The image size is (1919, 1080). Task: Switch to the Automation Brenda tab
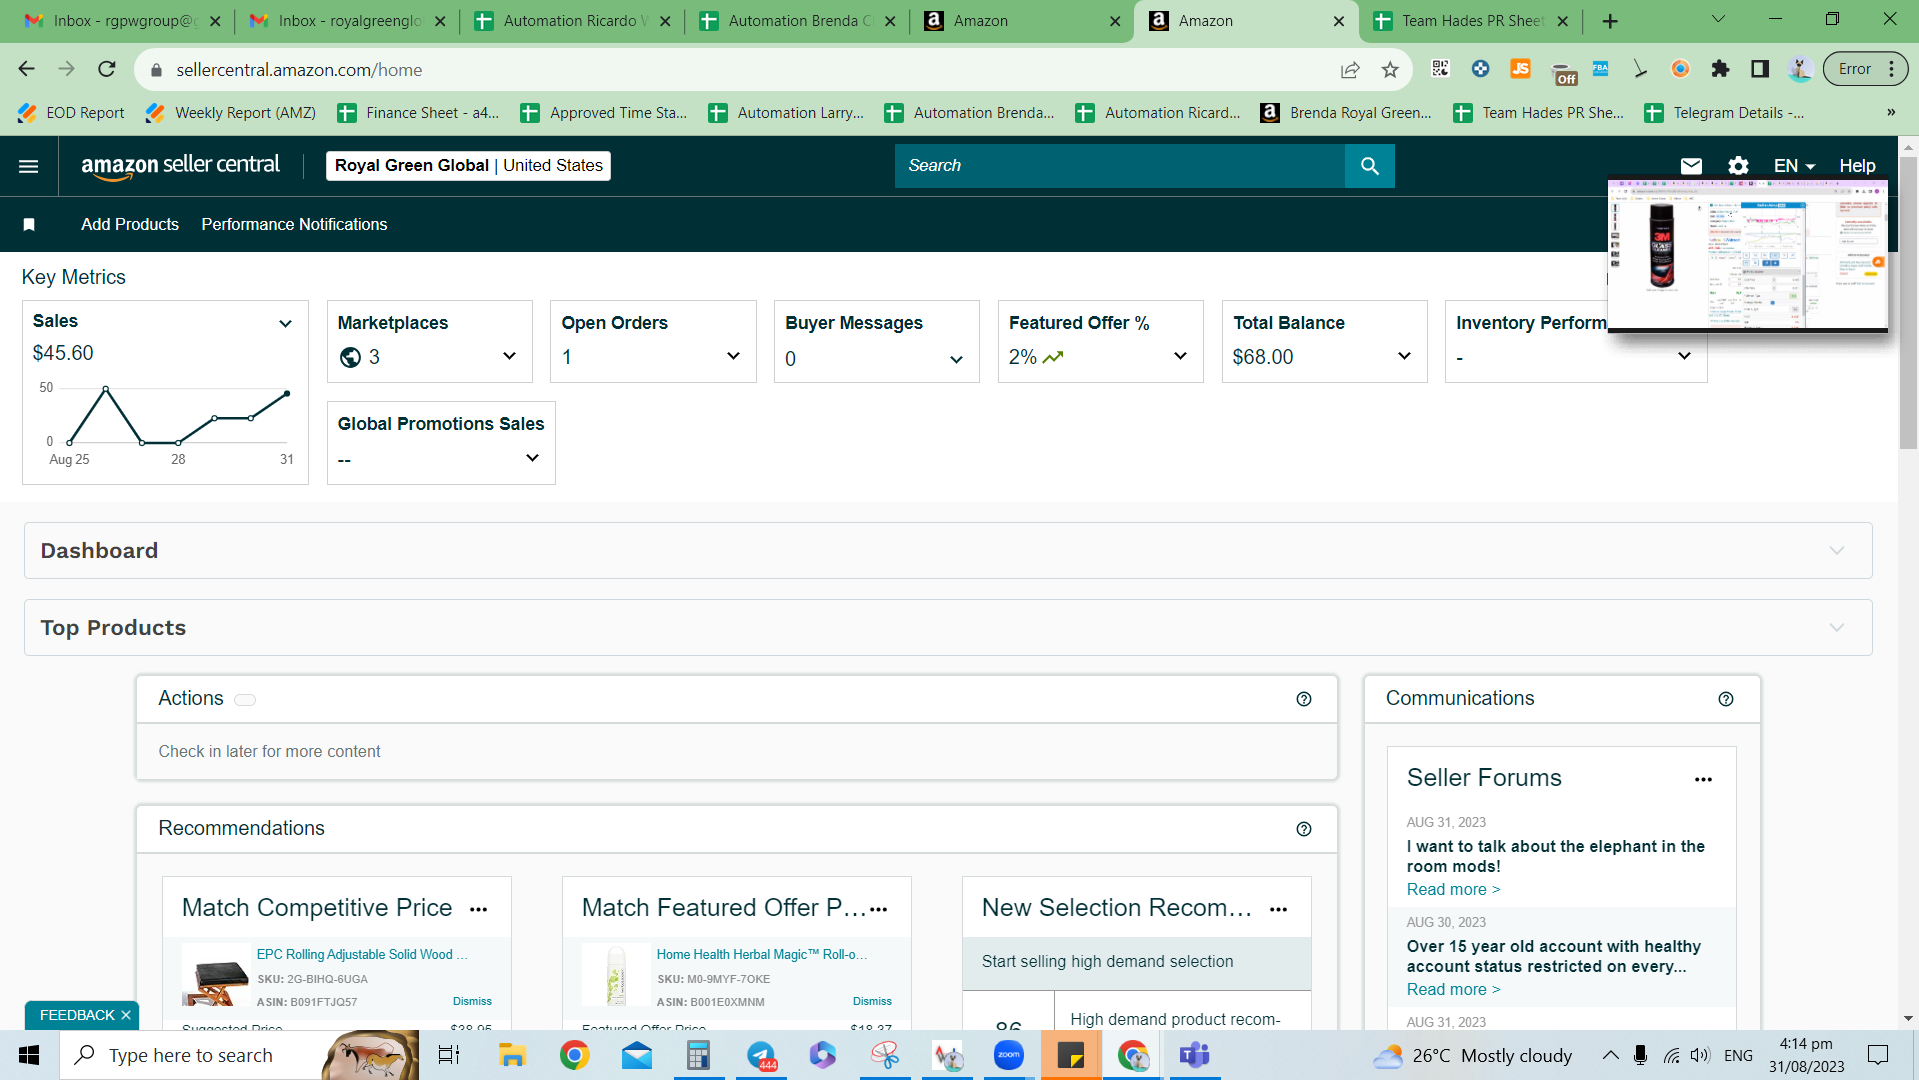pos(798,21)
